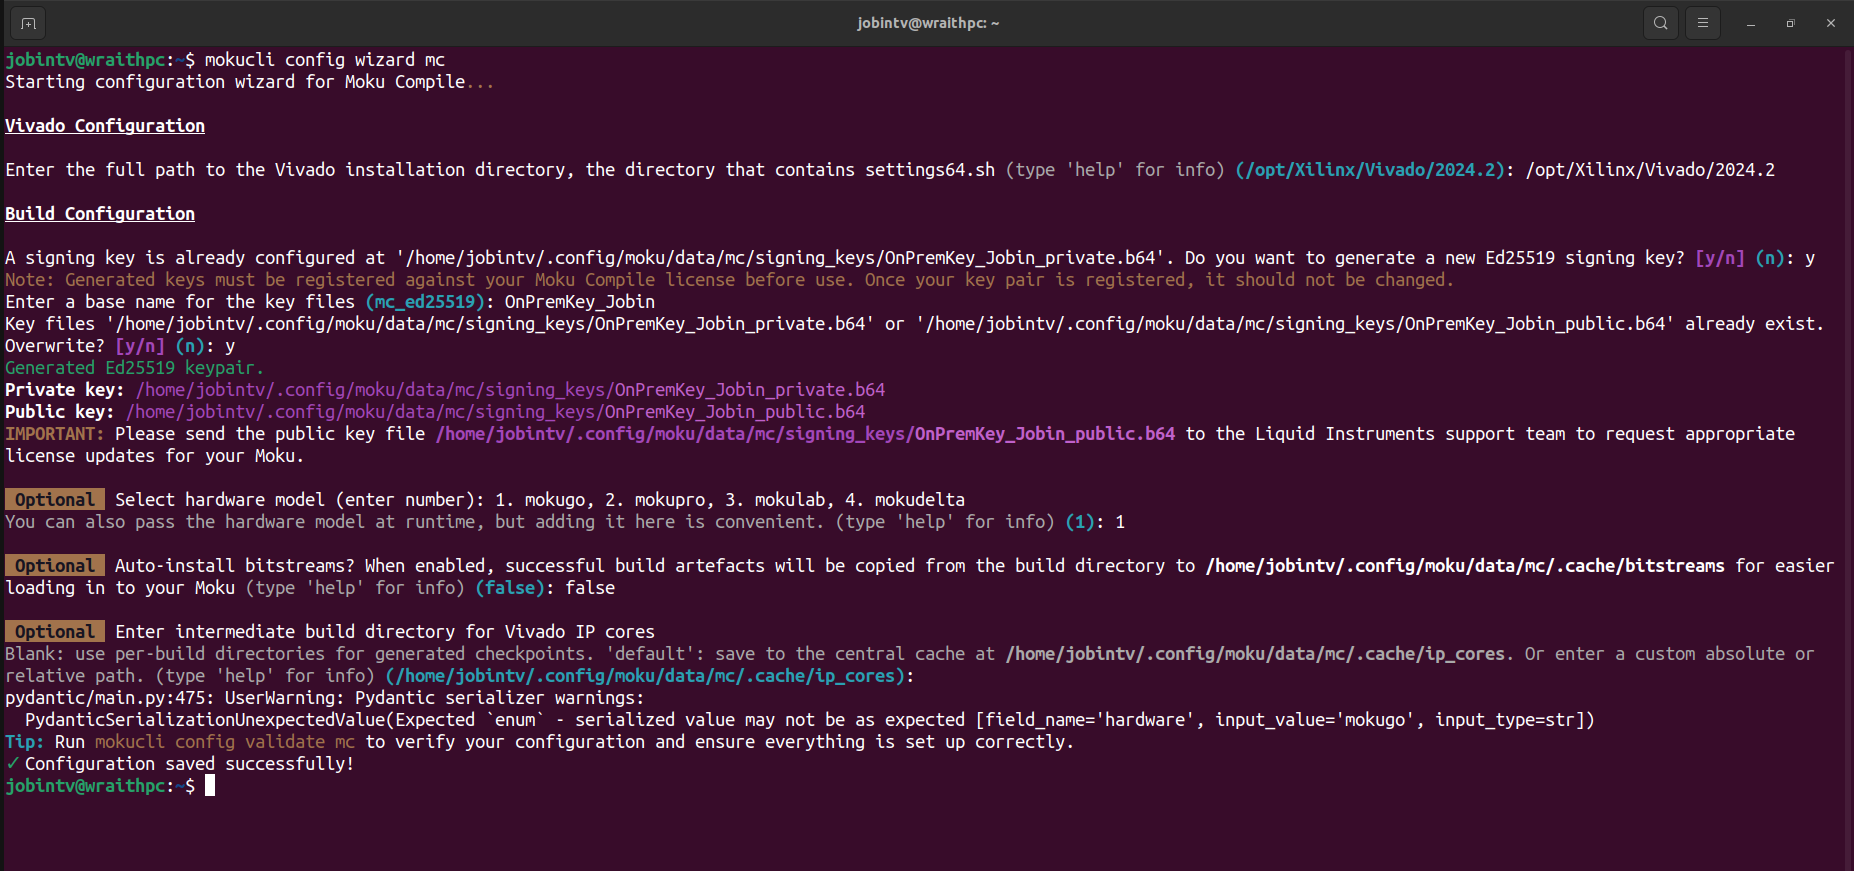Click the default key name (mc_ed25519)
This screenshot has height=871, width=1854.
point(425,302)
